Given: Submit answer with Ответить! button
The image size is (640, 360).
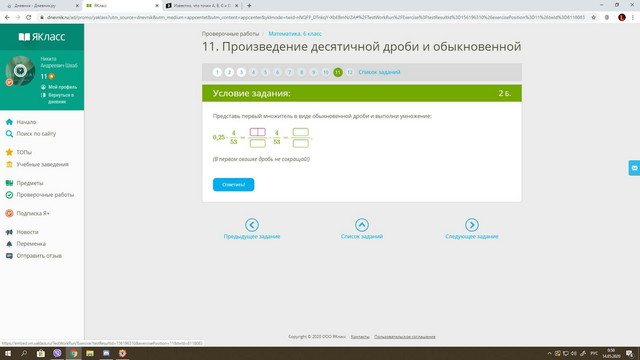Looking at the screenshot, I should point(233,184).
